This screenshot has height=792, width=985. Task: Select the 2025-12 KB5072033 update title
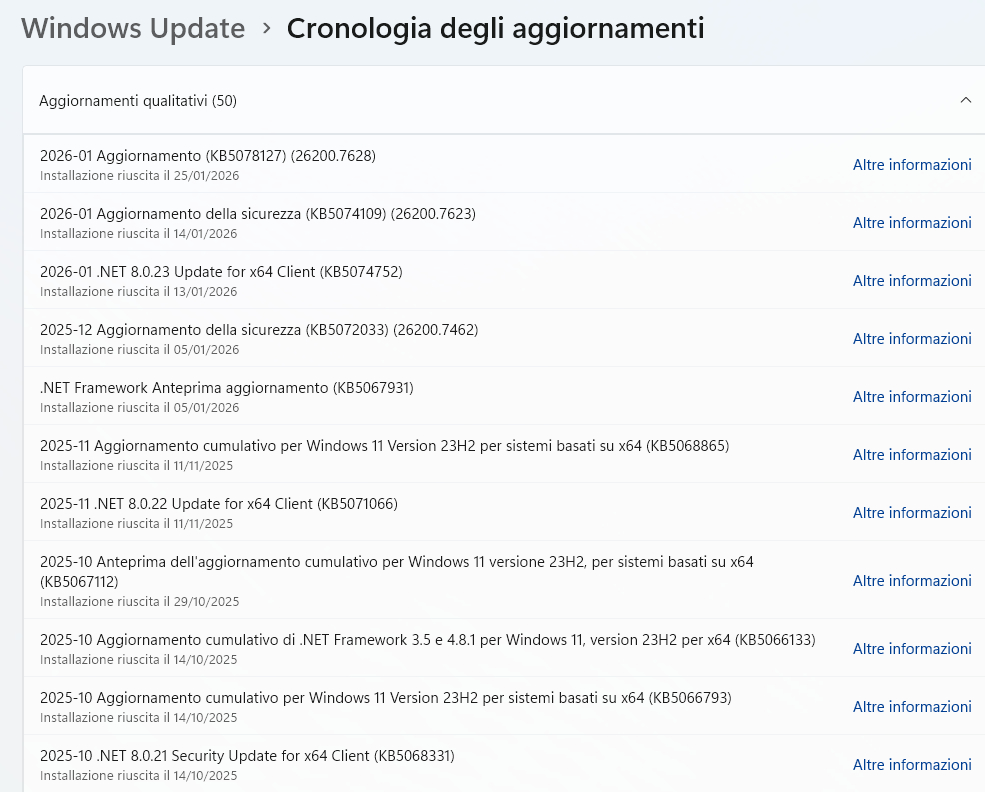(259, 330)
